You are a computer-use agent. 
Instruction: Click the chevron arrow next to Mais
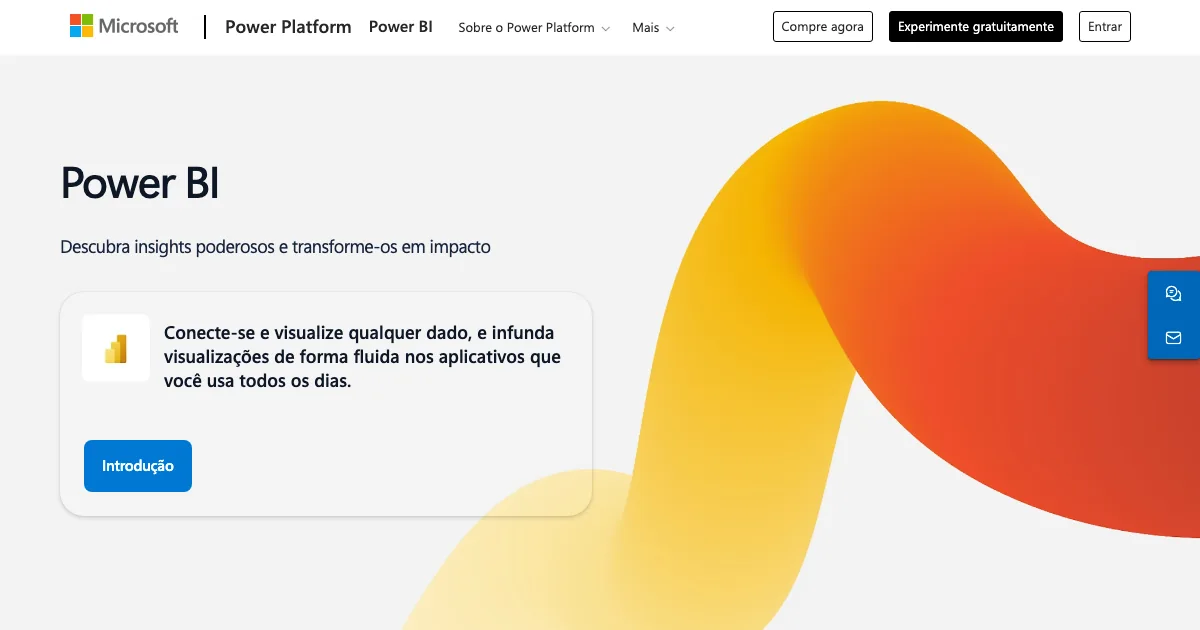[x=670, y=29]
